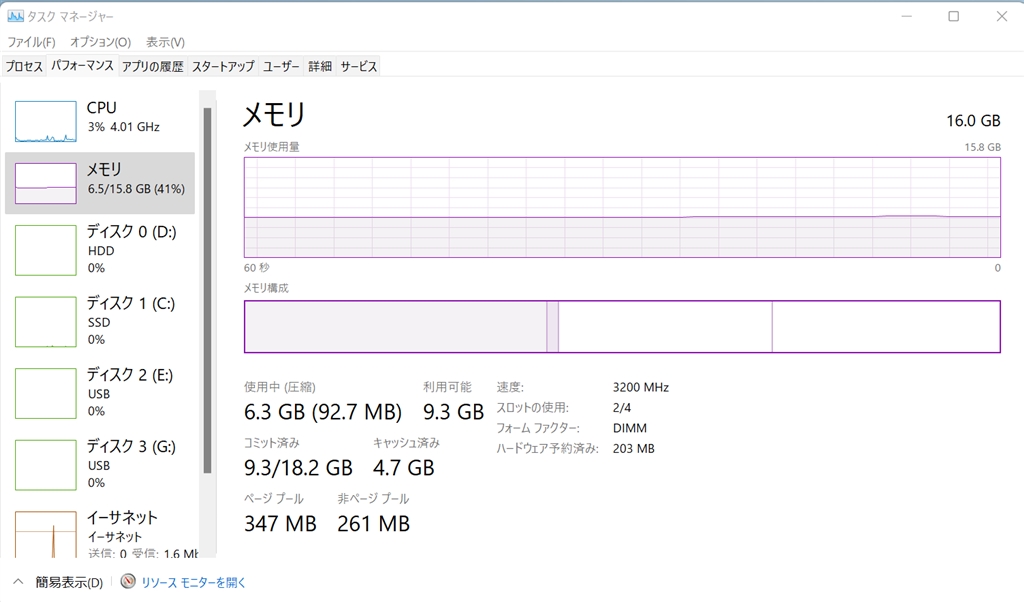The image size is (1024, 602).
Task: Select the イーサネット network graph
Action: (45, 535)
